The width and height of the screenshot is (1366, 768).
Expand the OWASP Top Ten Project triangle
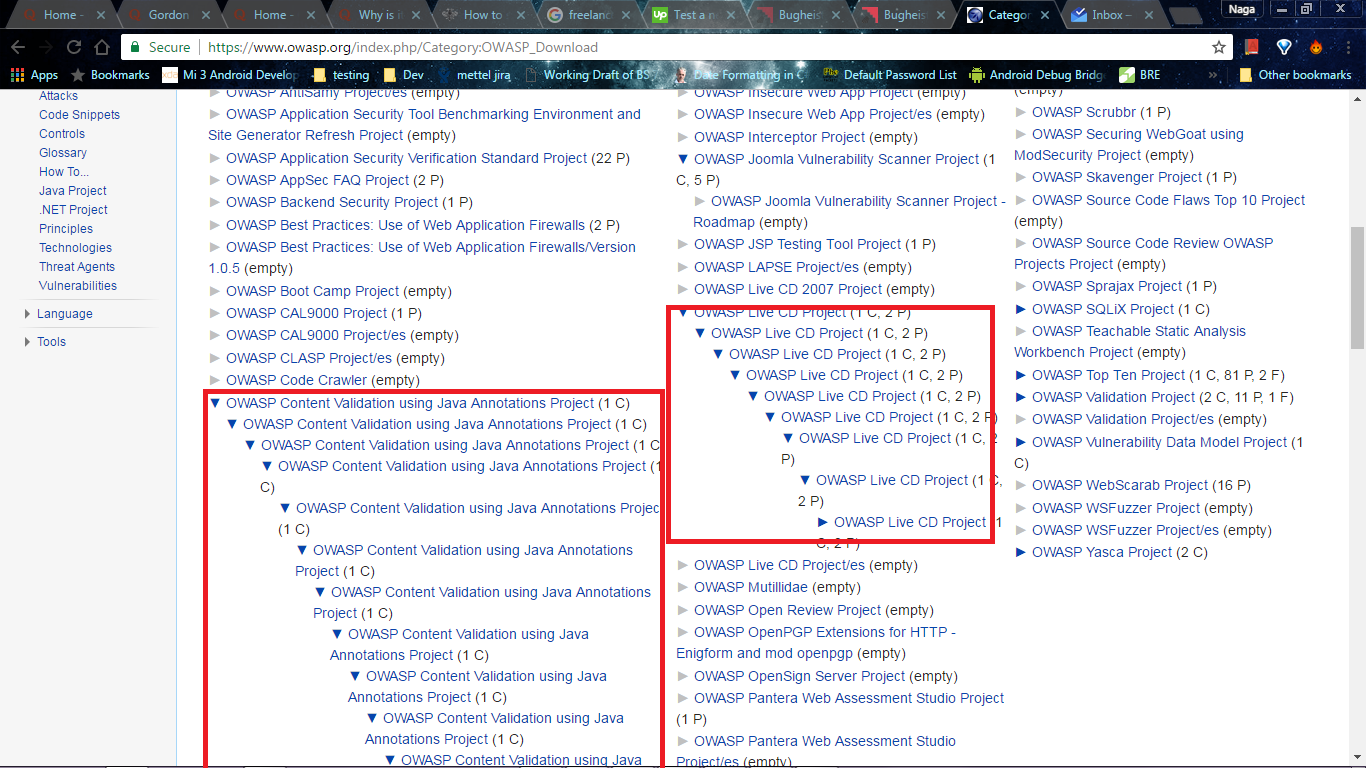click(1021, 375)
